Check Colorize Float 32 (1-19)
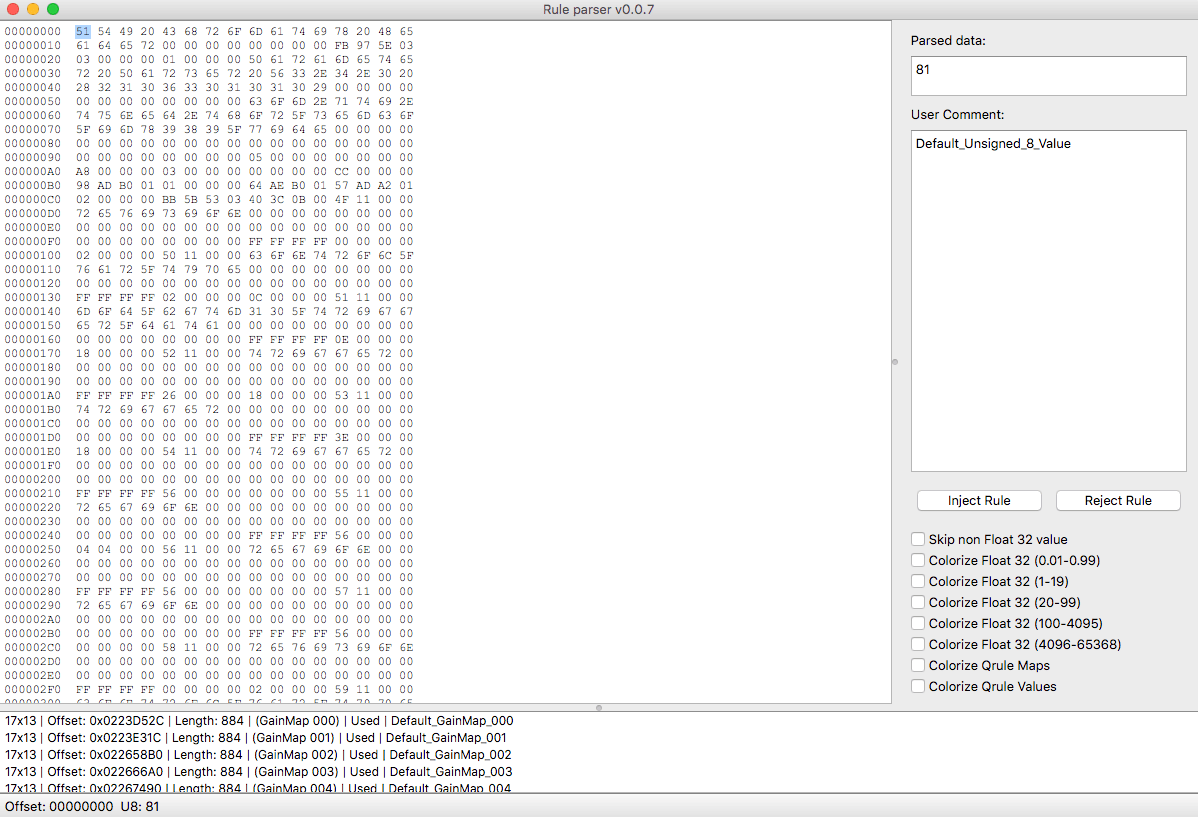Screen dimensions: 1198x817 (918, 582)
